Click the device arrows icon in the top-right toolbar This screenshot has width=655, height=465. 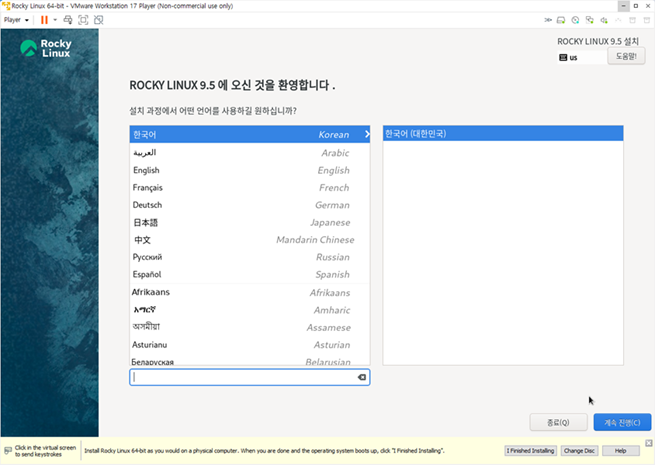click(x=548, y=20)
